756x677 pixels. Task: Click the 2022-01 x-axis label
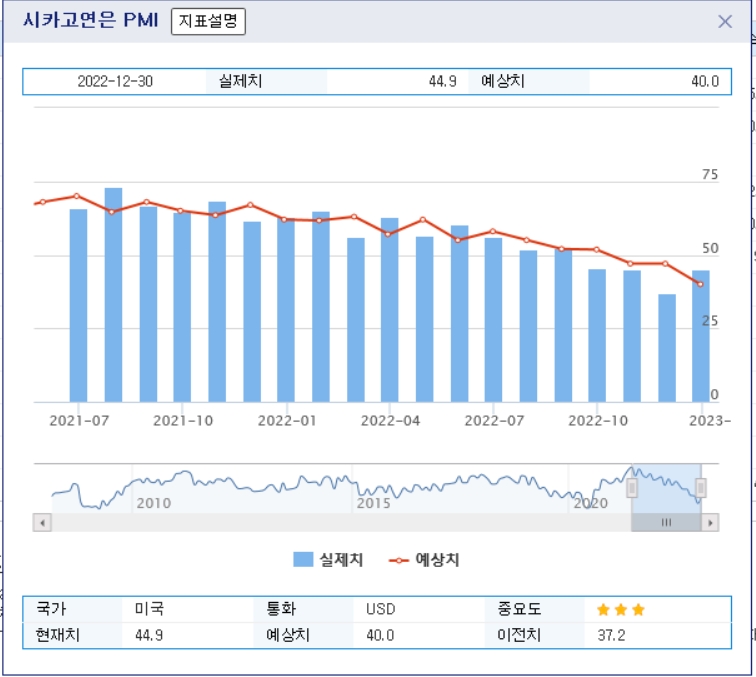tap(287, 421)
